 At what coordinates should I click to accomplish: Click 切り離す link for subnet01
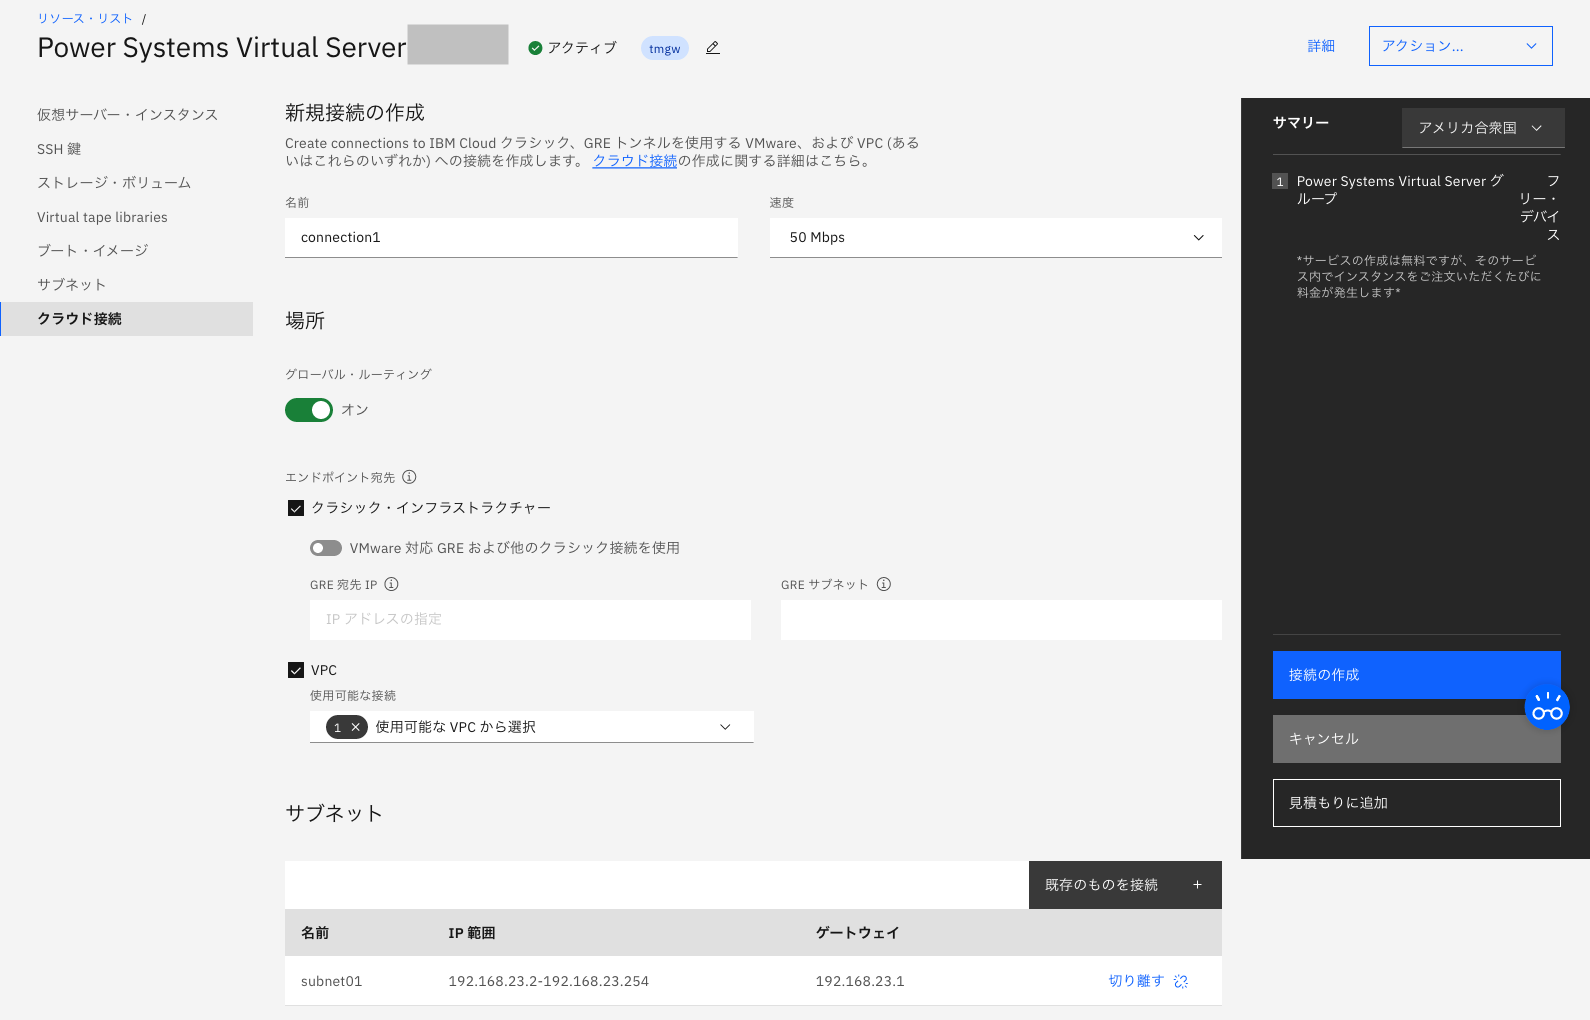1136,981
